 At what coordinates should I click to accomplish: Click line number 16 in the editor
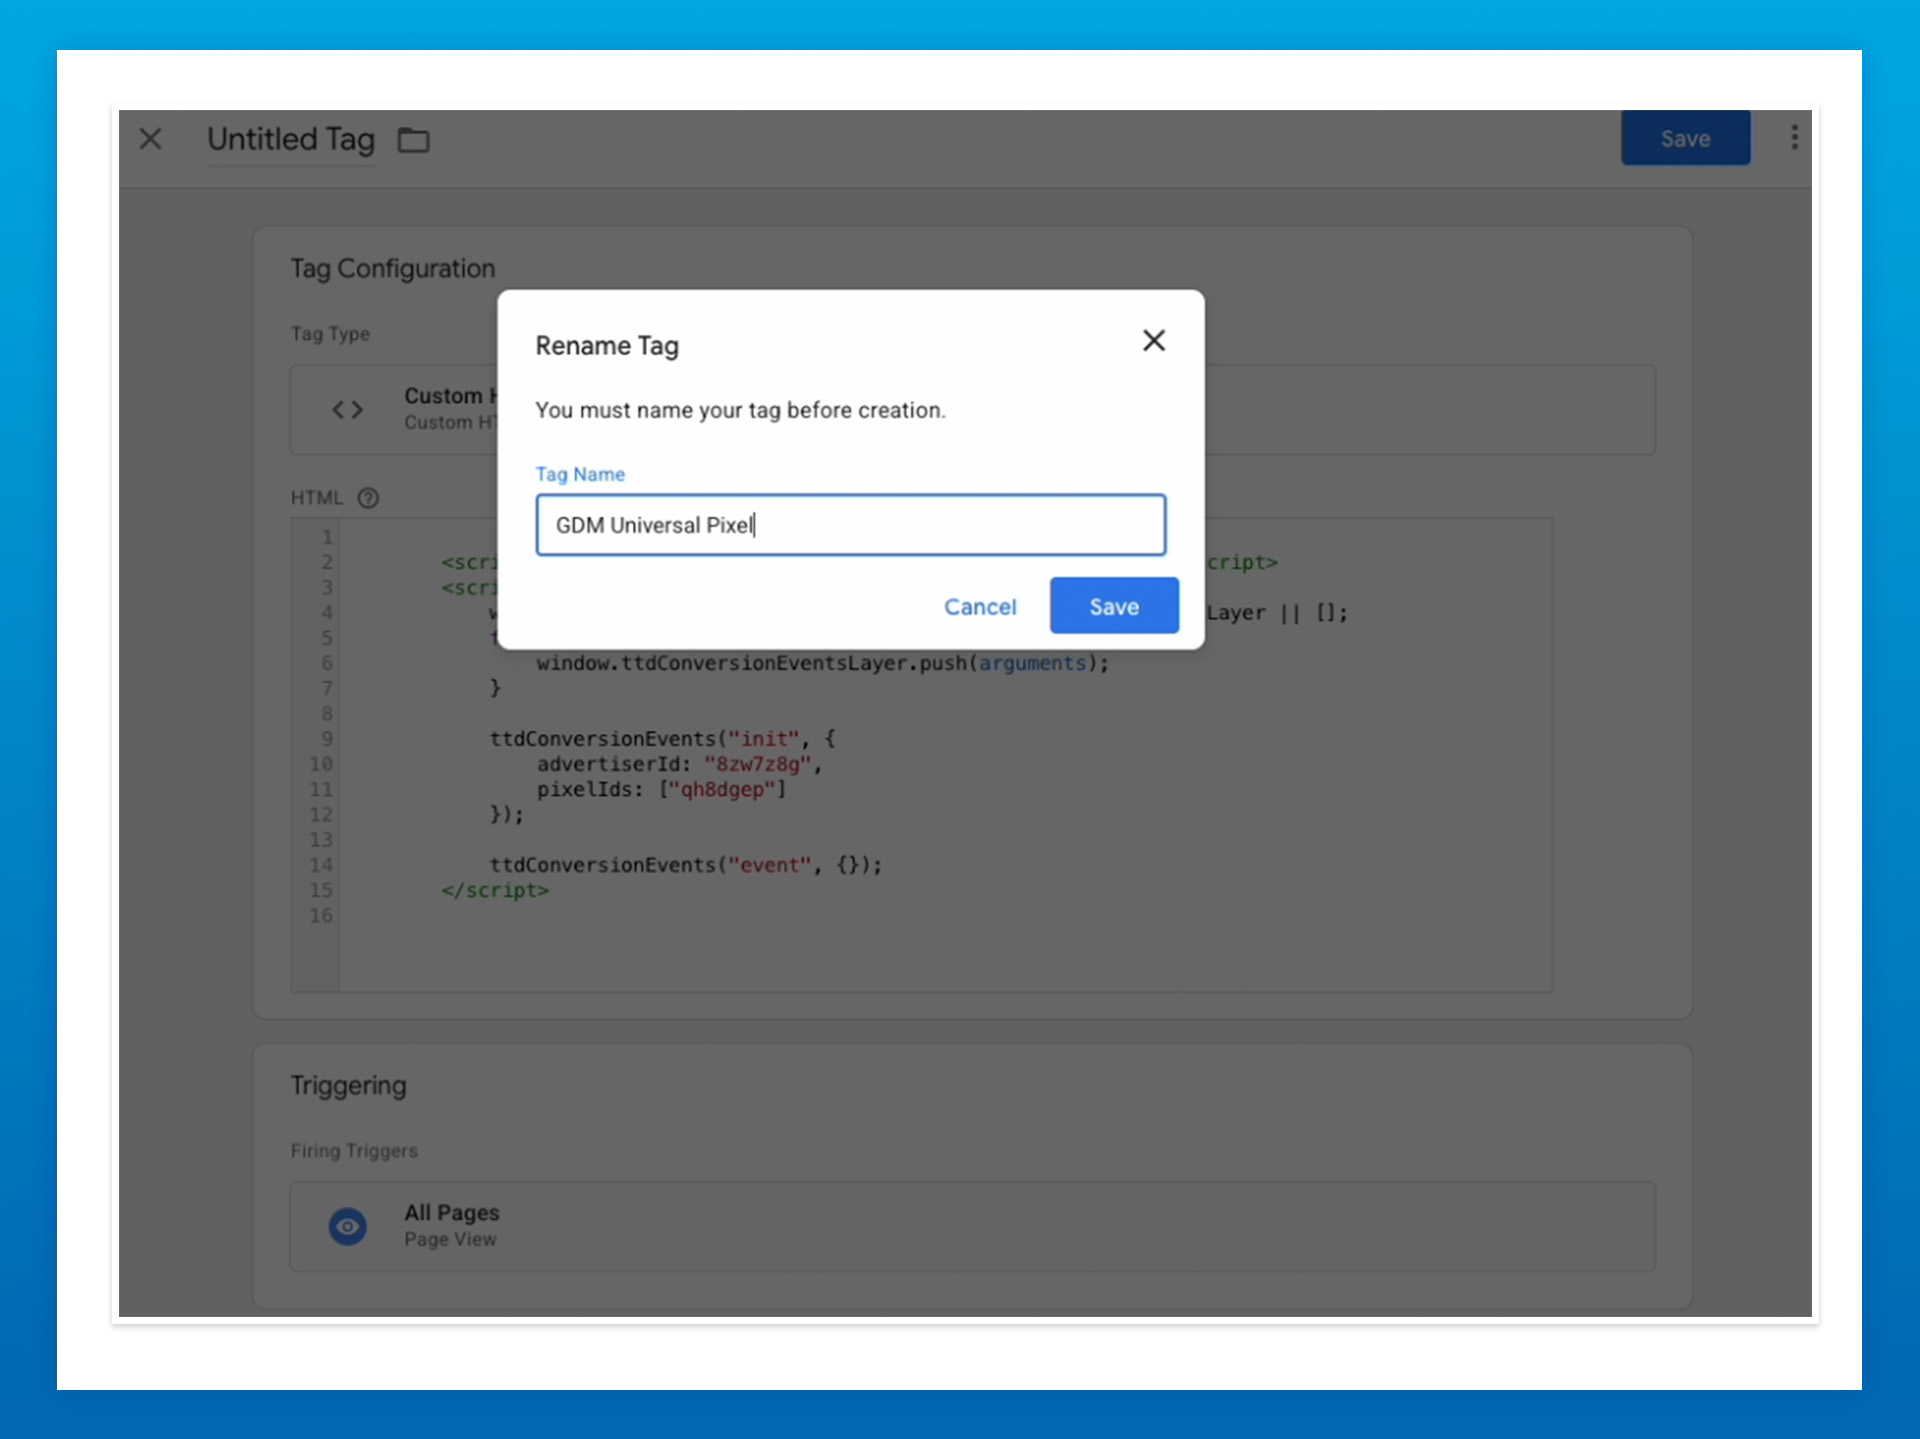pos(320,916)
